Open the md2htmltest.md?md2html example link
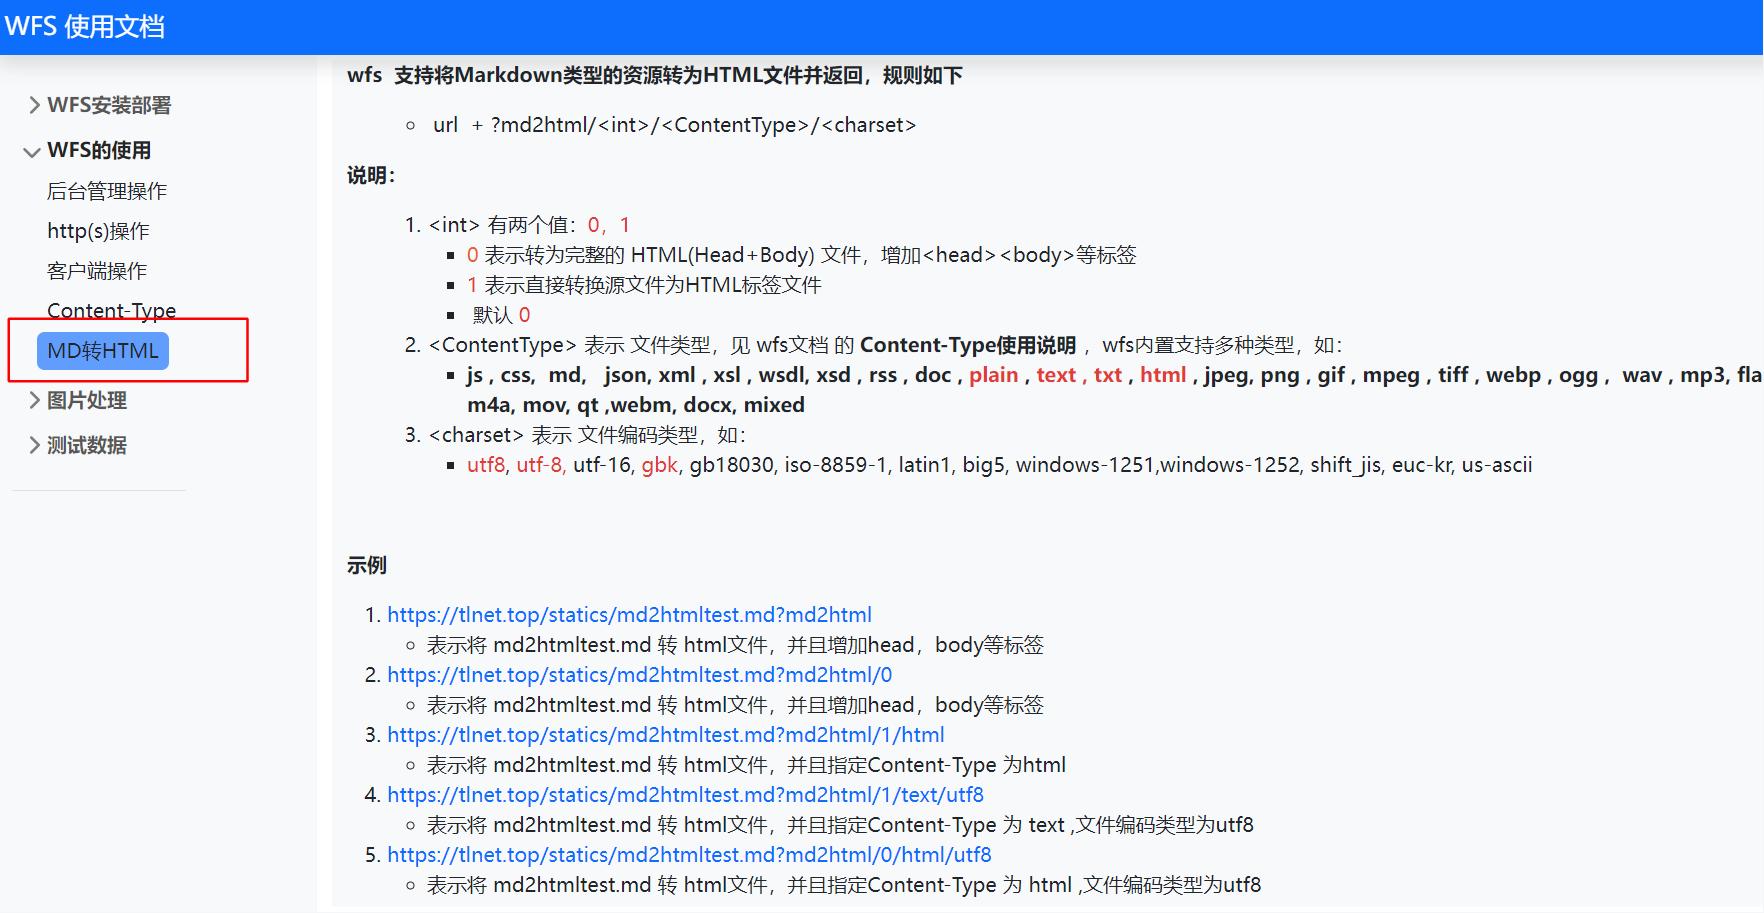Screen dimensions: 1764x913 point(629,615)
